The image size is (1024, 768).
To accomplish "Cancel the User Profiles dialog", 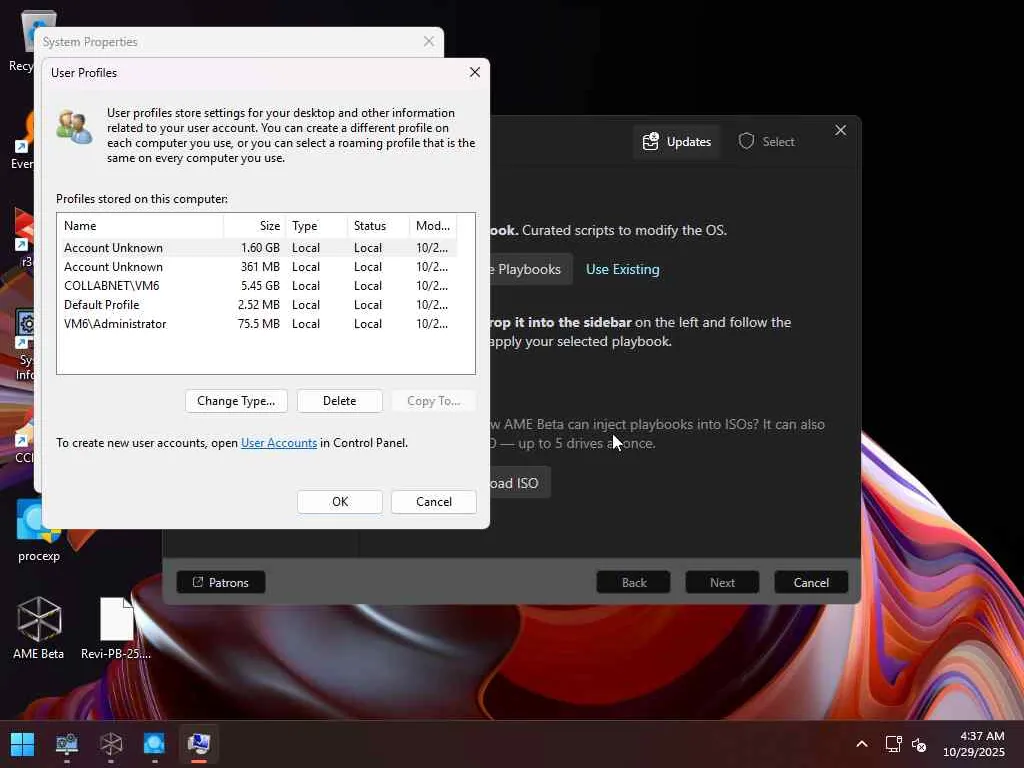I will 434,502.
